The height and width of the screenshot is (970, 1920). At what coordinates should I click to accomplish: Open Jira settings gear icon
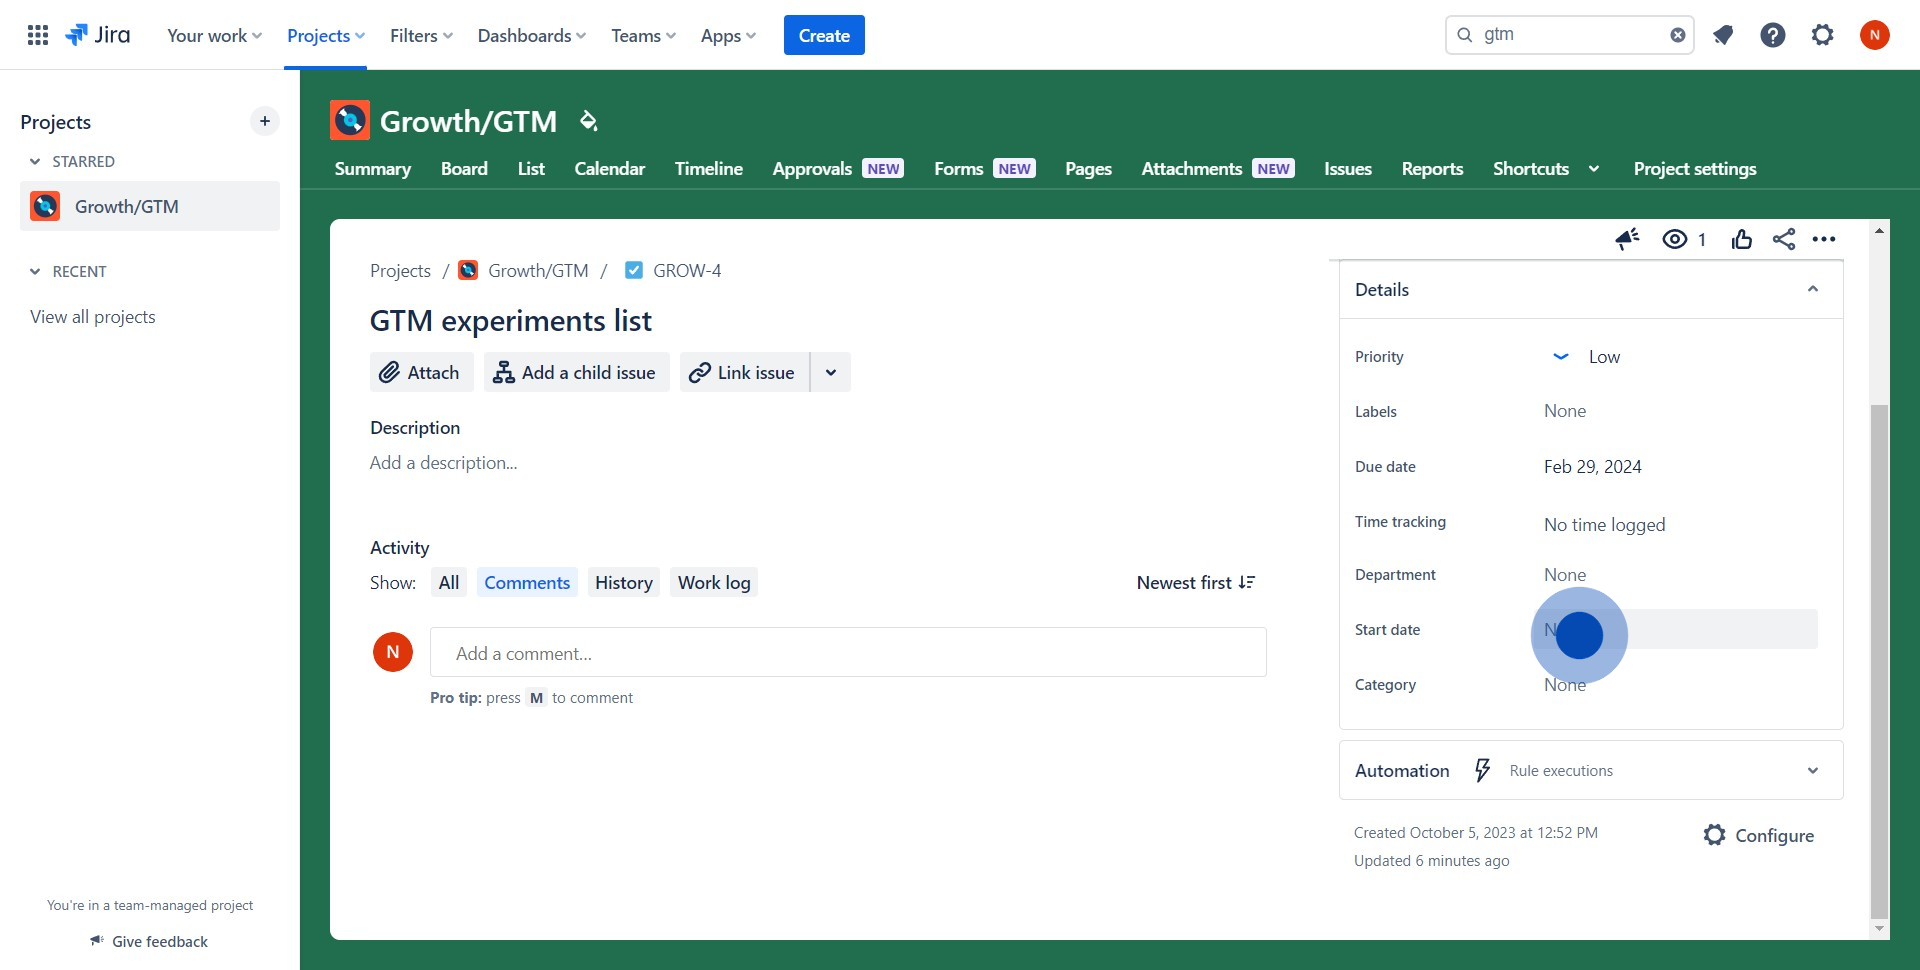click(x=1823, y=35)
